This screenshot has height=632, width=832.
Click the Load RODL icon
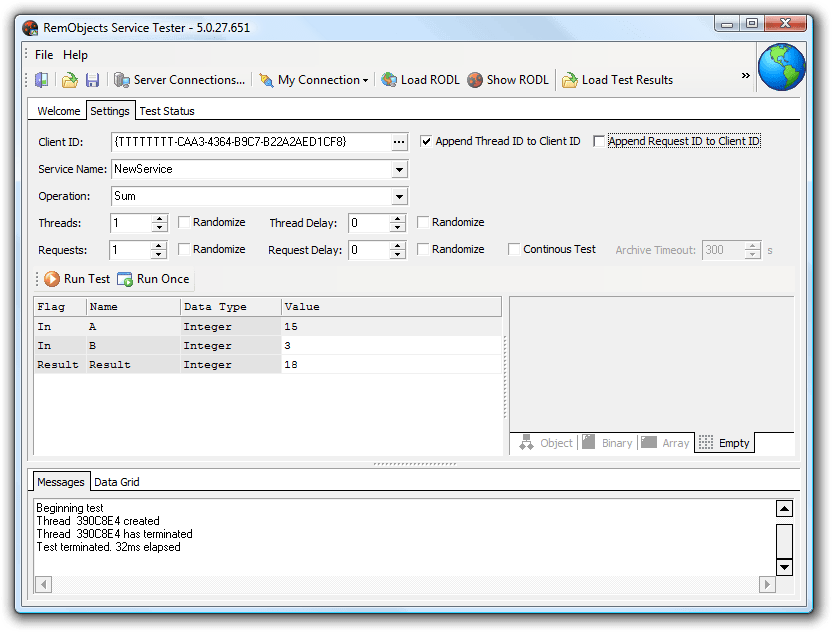(389, 80)
